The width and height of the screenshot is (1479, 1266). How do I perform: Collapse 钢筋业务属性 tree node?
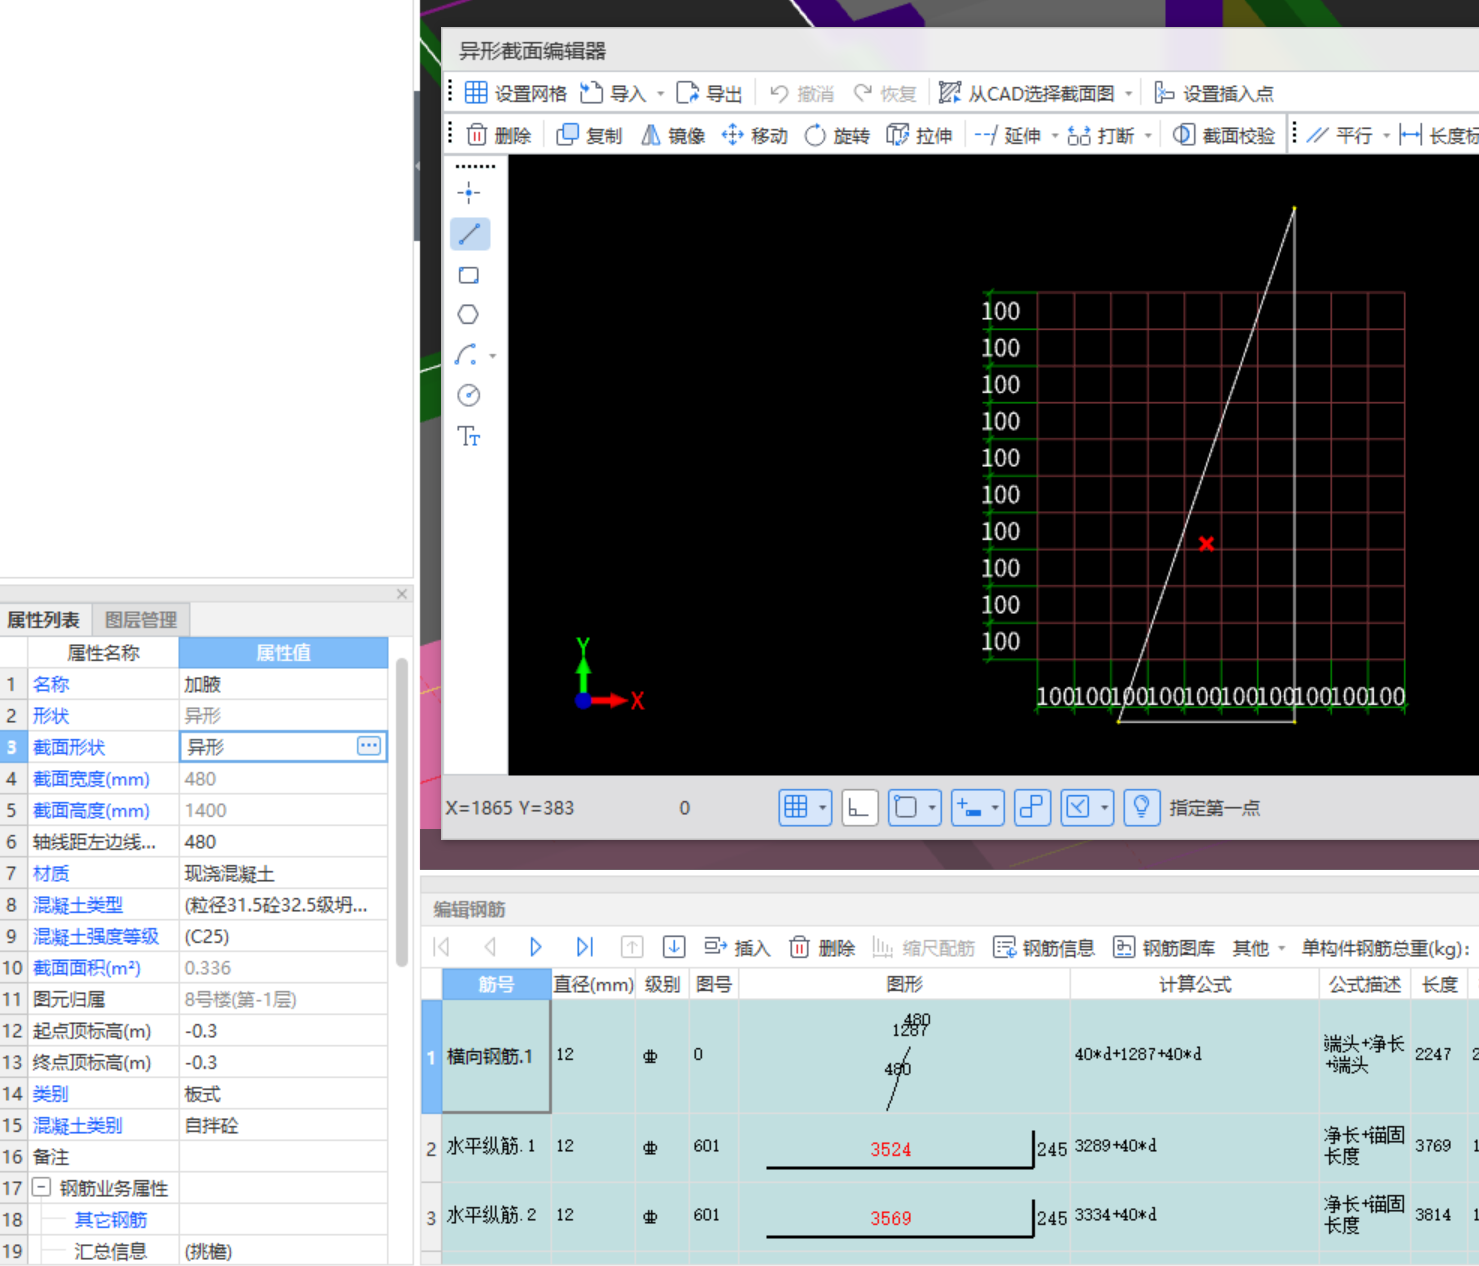point(41,1187)
